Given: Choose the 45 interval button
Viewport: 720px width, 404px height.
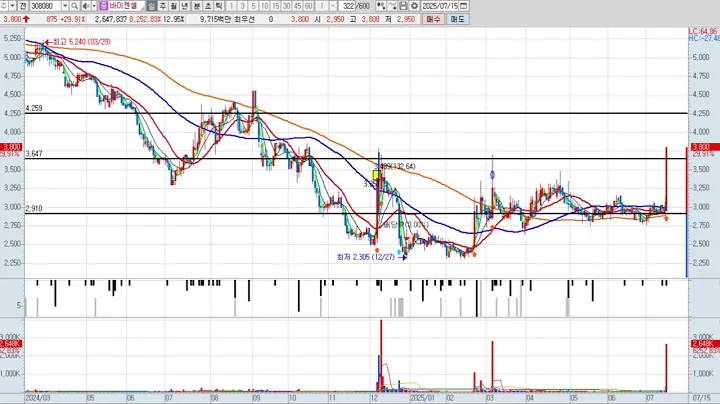Looking at the screenshot, I should tap(297, 6).
